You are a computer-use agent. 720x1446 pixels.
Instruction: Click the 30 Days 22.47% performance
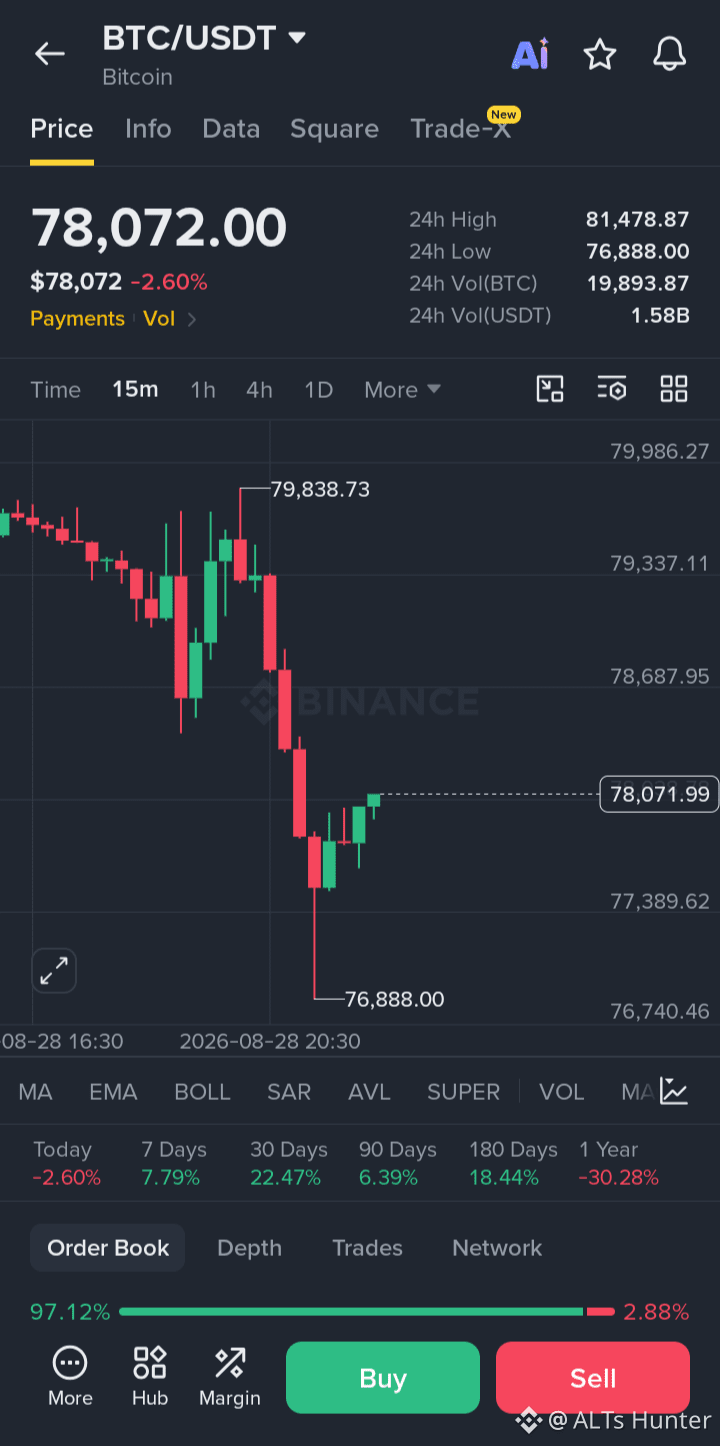coord(288,1163)
